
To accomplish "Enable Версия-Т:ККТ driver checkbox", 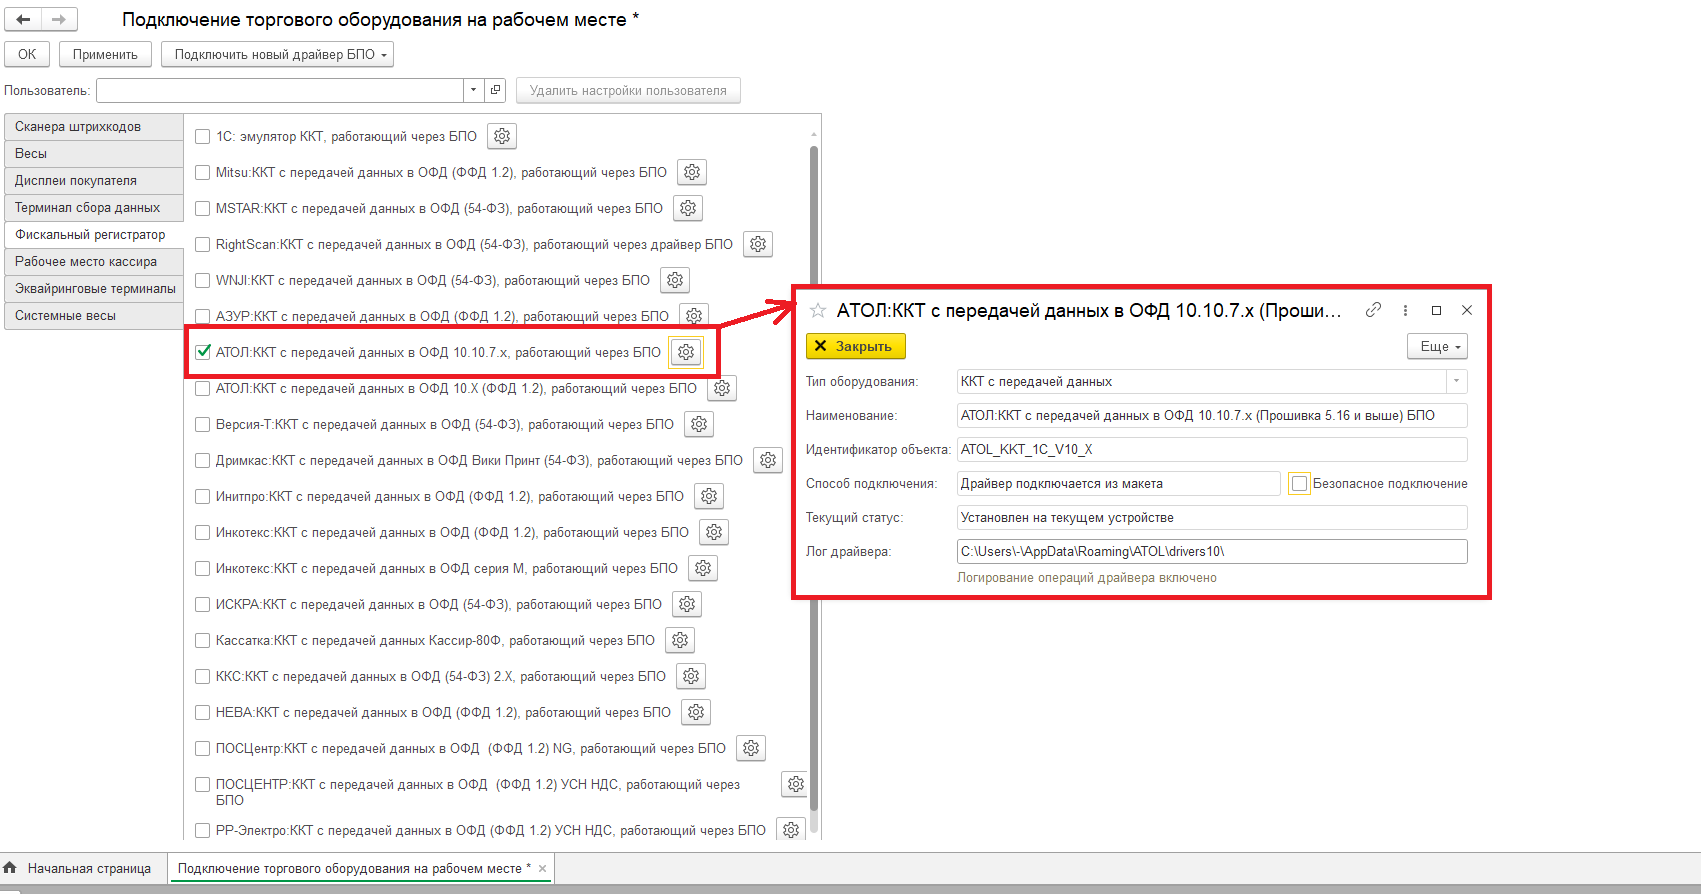I will 203,424.
